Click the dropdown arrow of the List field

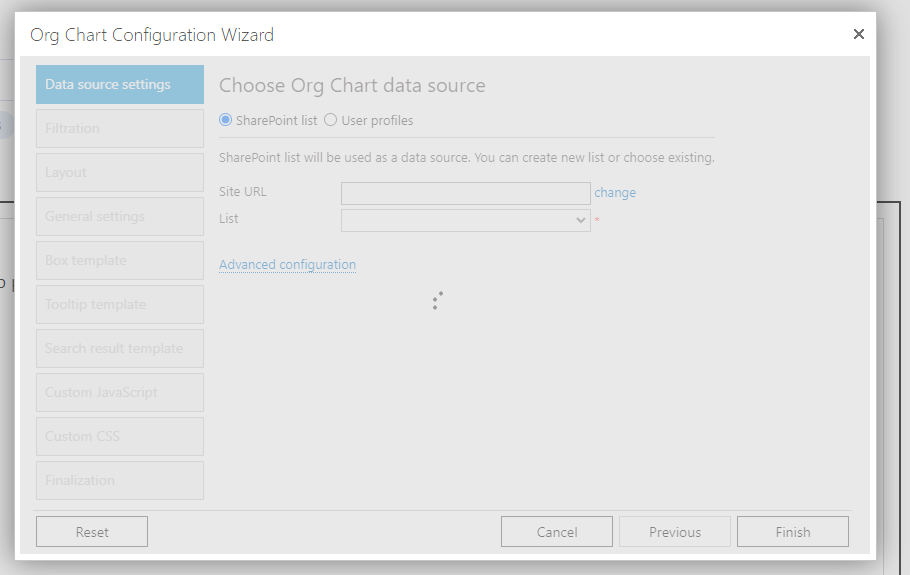tap(580, 220)
